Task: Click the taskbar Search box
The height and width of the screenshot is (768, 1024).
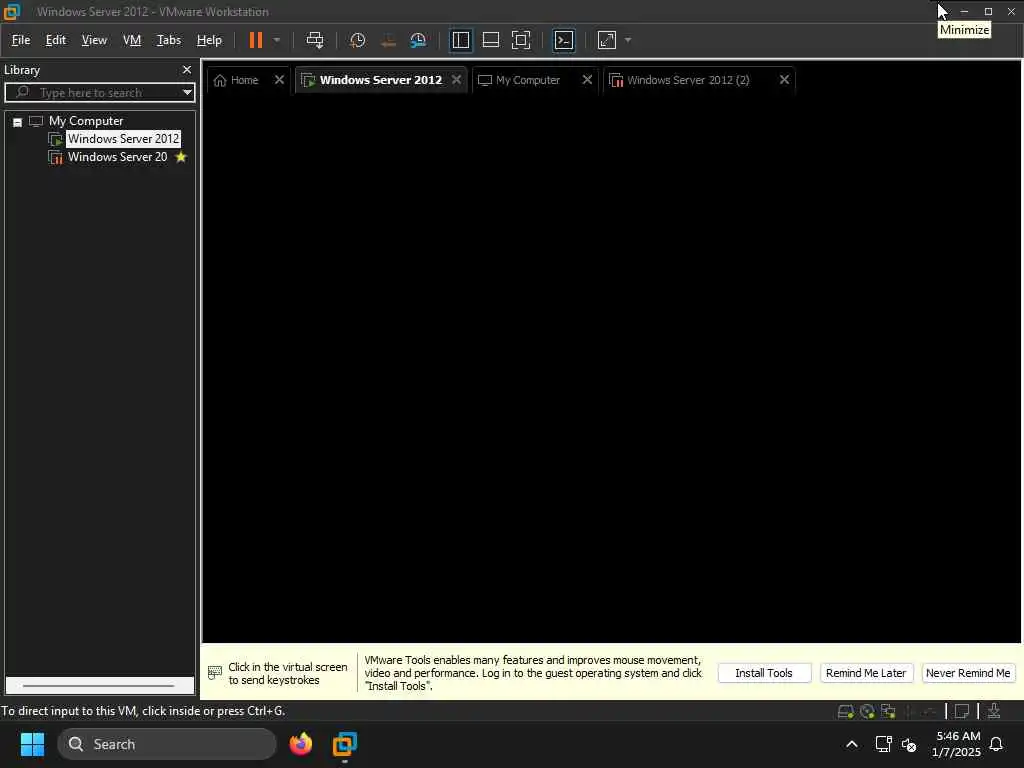Action: click(167, 744)
